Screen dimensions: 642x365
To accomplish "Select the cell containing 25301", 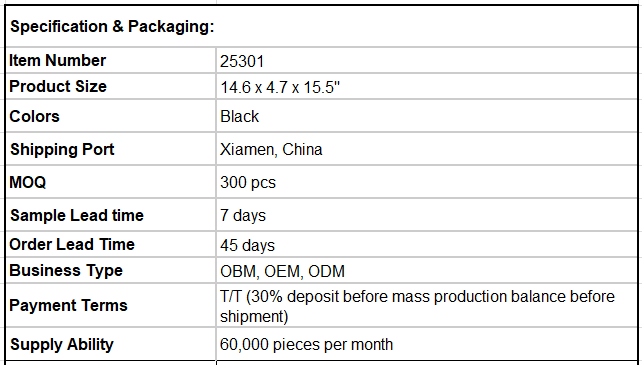I will pyautogui.click(x=427, y=60).
